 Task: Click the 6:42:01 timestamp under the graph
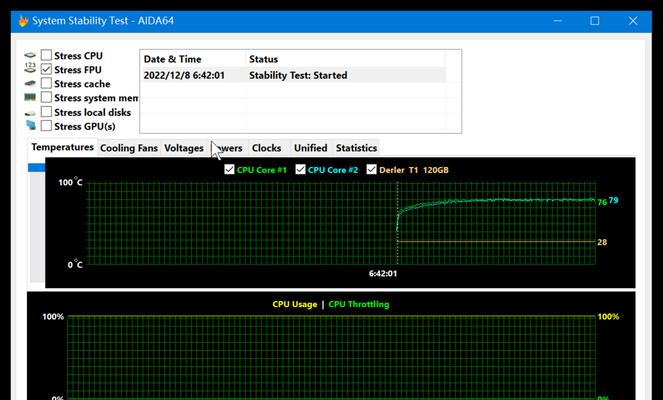pyautogui.click(x=383, y=274)
